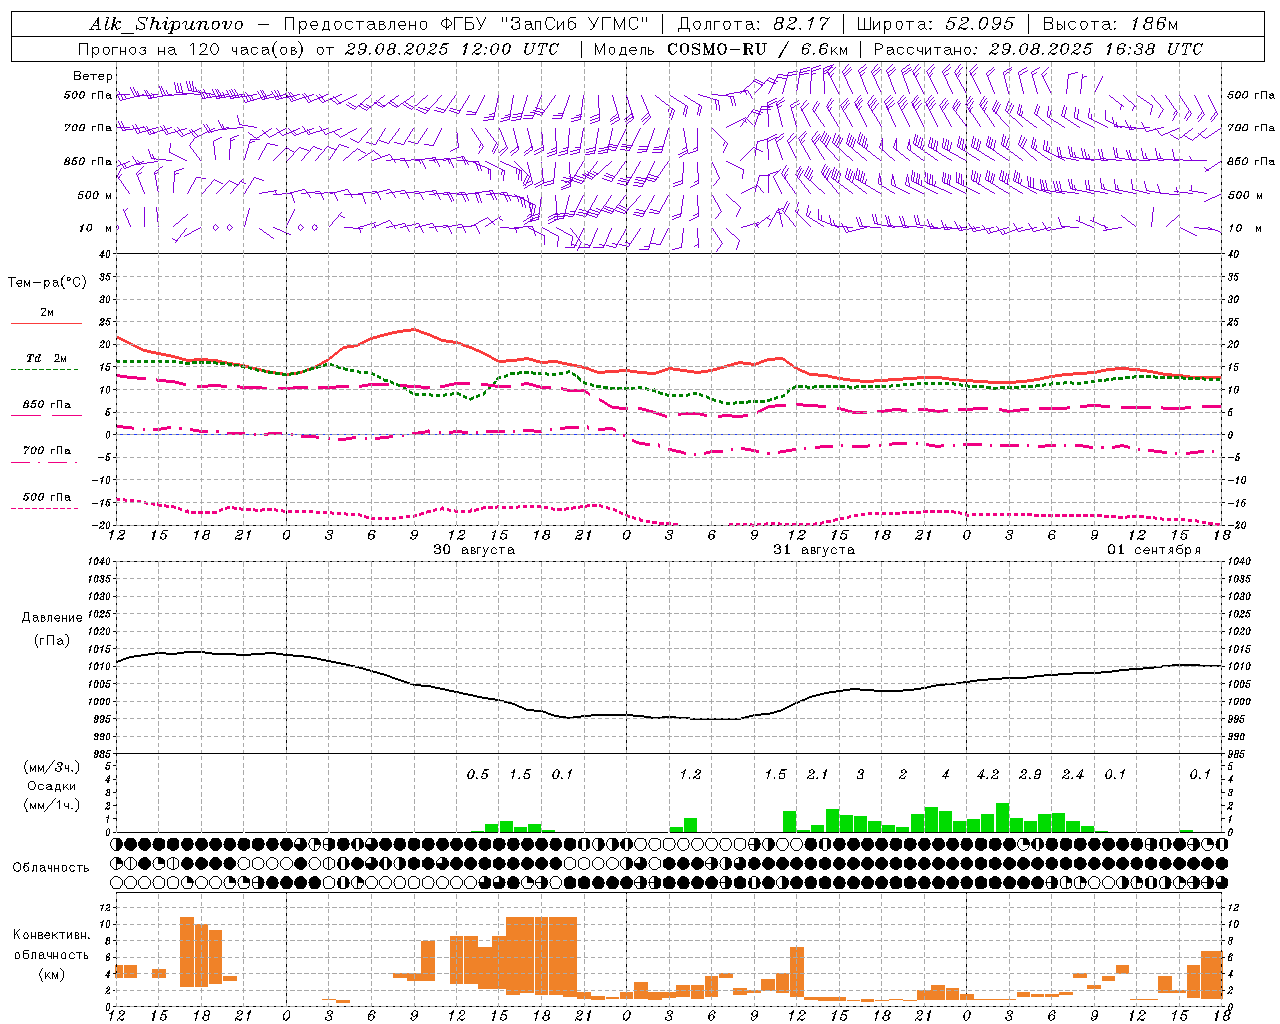Click the '31 августа' date label
1280x1024 pixels.
point(814,550)
